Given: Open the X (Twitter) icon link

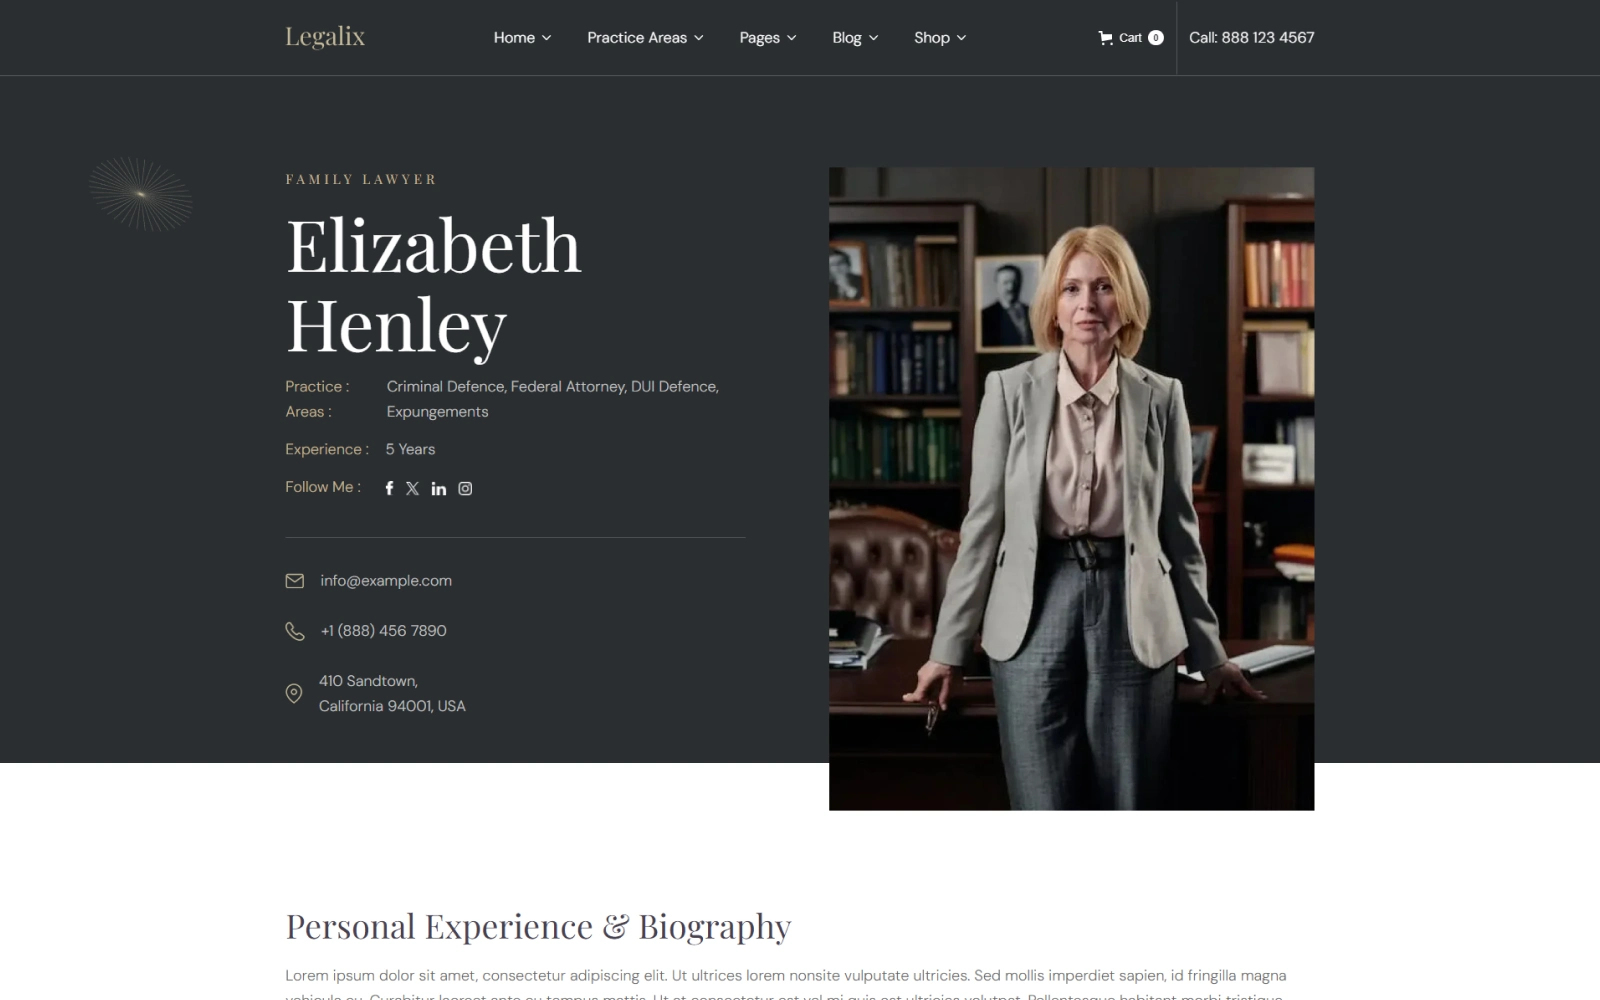Looking at the screenshot, I should [x=412, y=488].
